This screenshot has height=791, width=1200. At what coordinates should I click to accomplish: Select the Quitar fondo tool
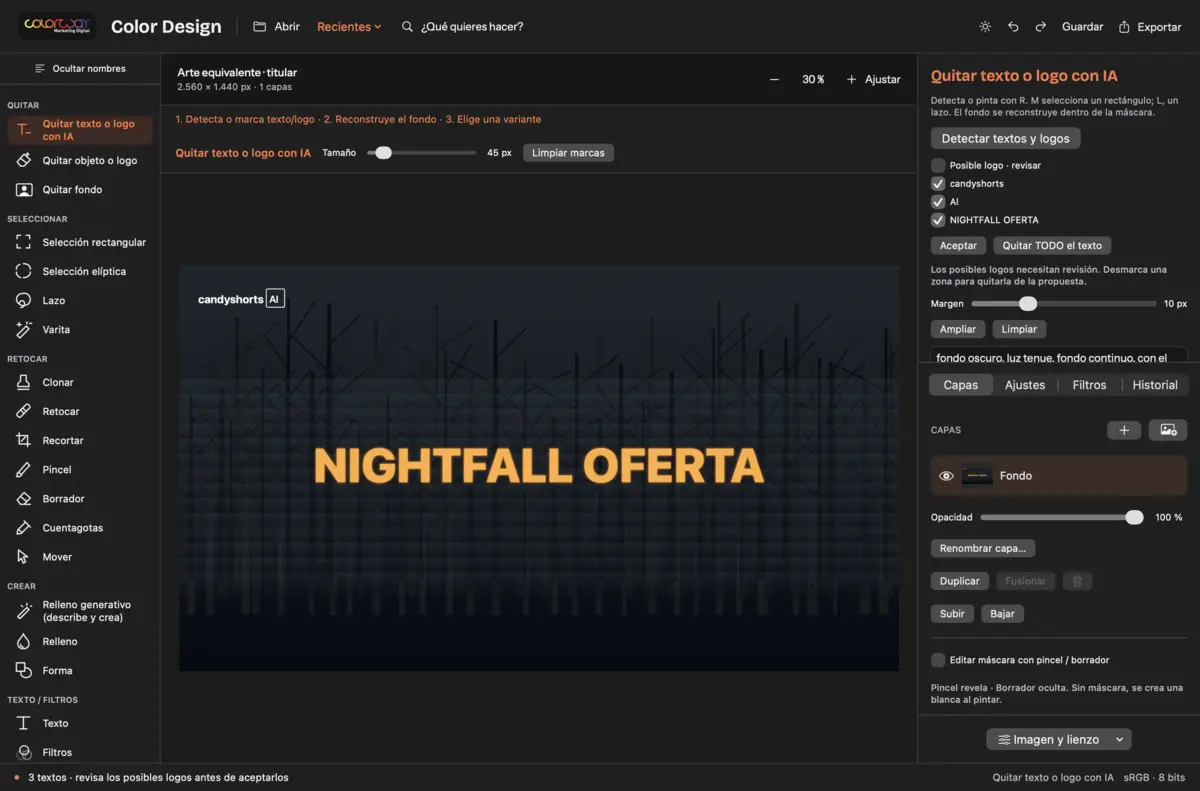[x=80, y=189]
